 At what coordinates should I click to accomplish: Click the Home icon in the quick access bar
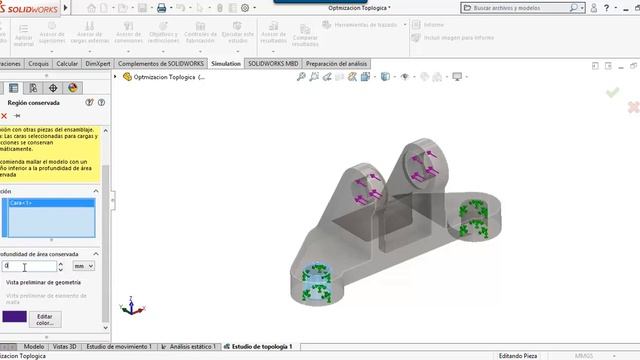click(91, 8)
